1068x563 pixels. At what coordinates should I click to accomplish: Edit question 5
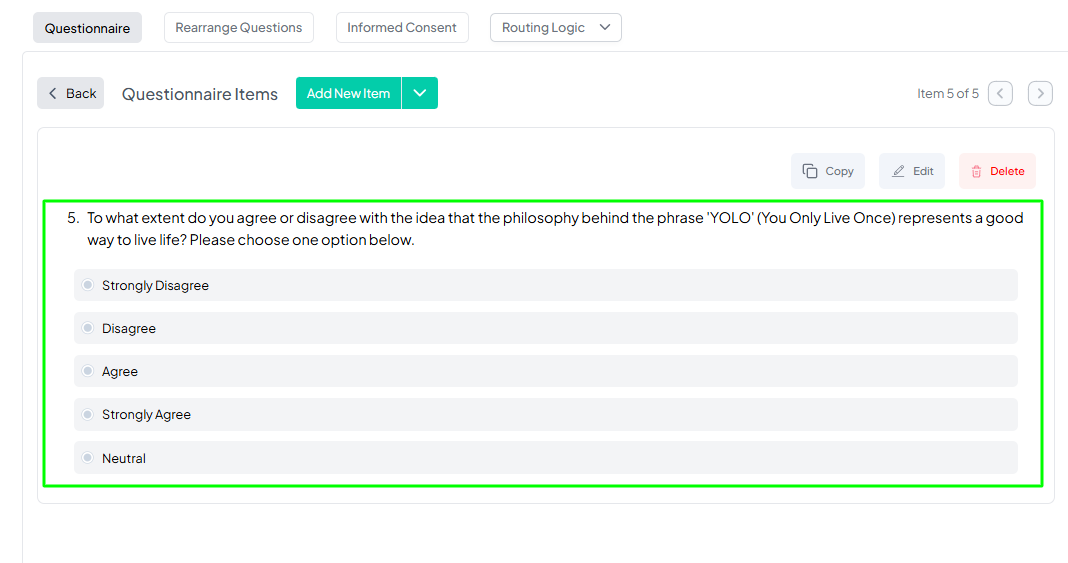912,171
